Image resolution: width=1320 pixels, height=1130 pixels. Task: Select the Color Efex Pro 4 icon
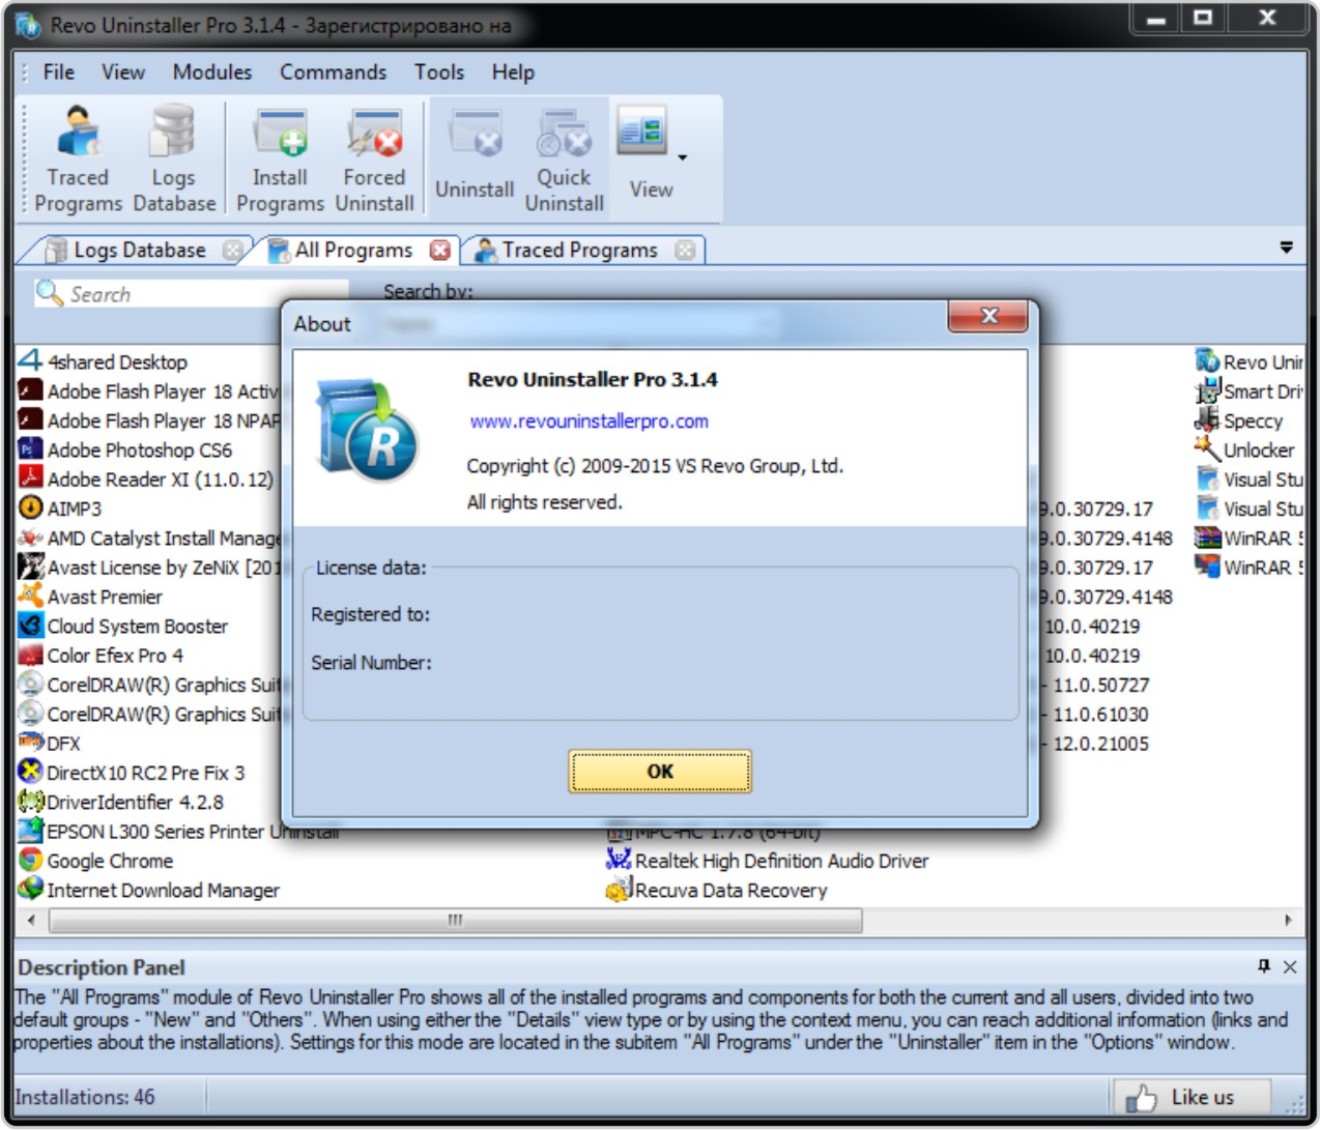(x=30, y=655)
